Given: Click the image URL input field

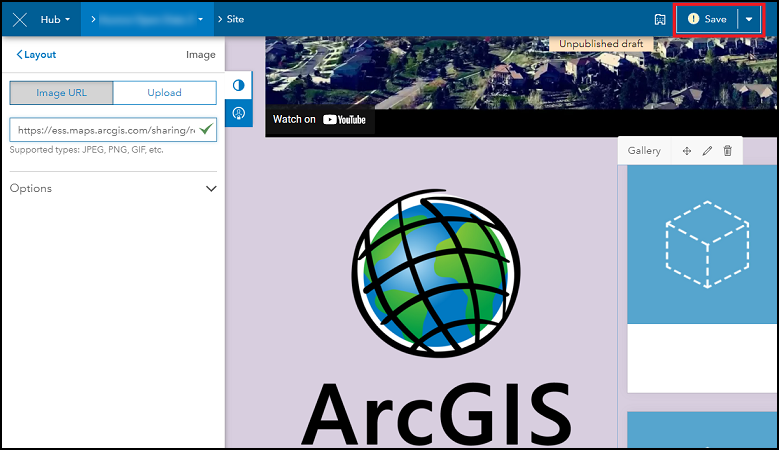Looking at the screenshot, I should [x=113, y=130].
